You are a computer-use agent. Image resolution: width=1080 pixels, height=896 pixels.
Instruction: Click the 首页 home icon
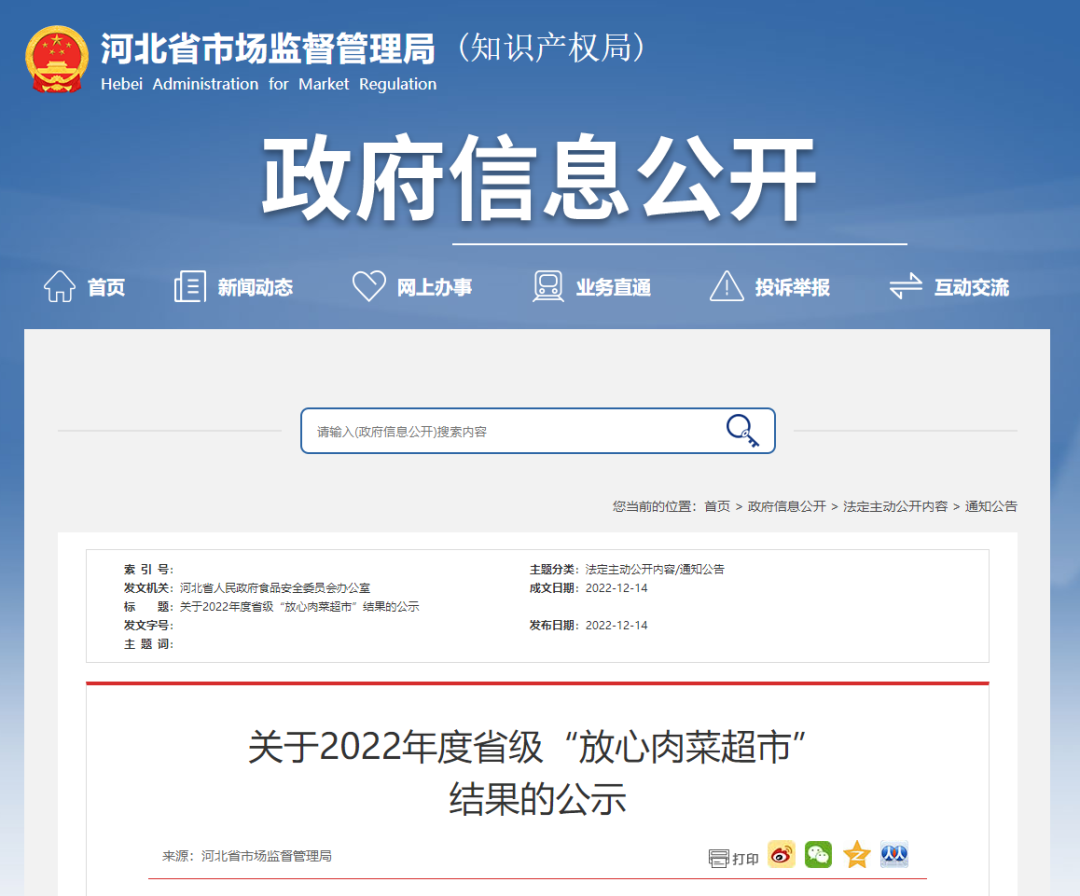[60, 287]
